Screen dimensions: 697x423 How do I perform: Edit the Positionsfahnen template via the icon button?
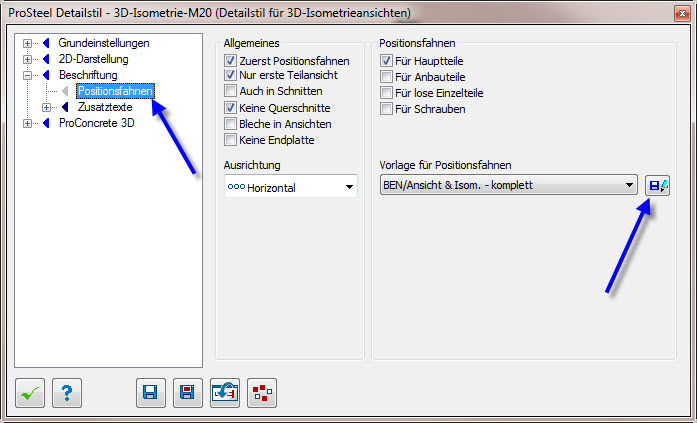pyautogui.click(x=657, y=185)
